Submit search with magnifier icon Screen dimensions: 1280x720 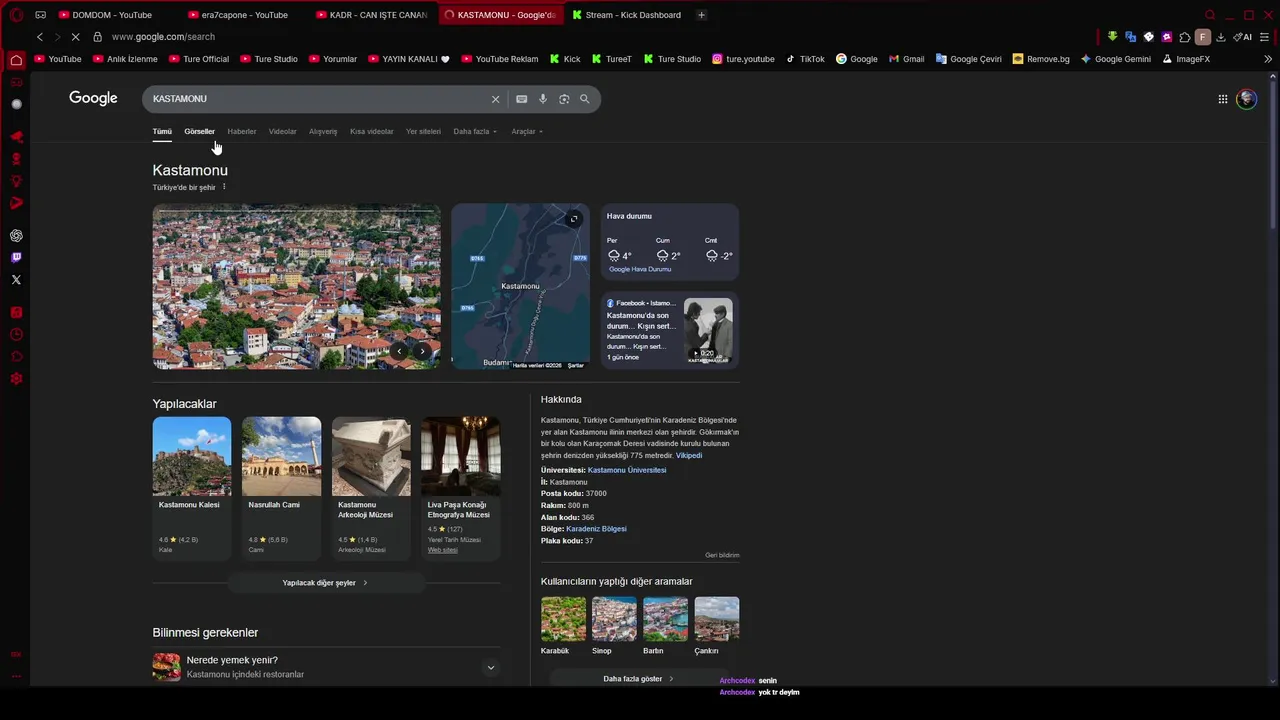click(x=585, y=99)
